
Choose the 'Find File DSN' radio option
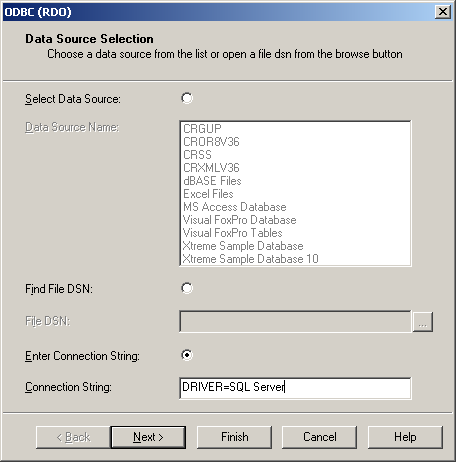click(187, 288)
